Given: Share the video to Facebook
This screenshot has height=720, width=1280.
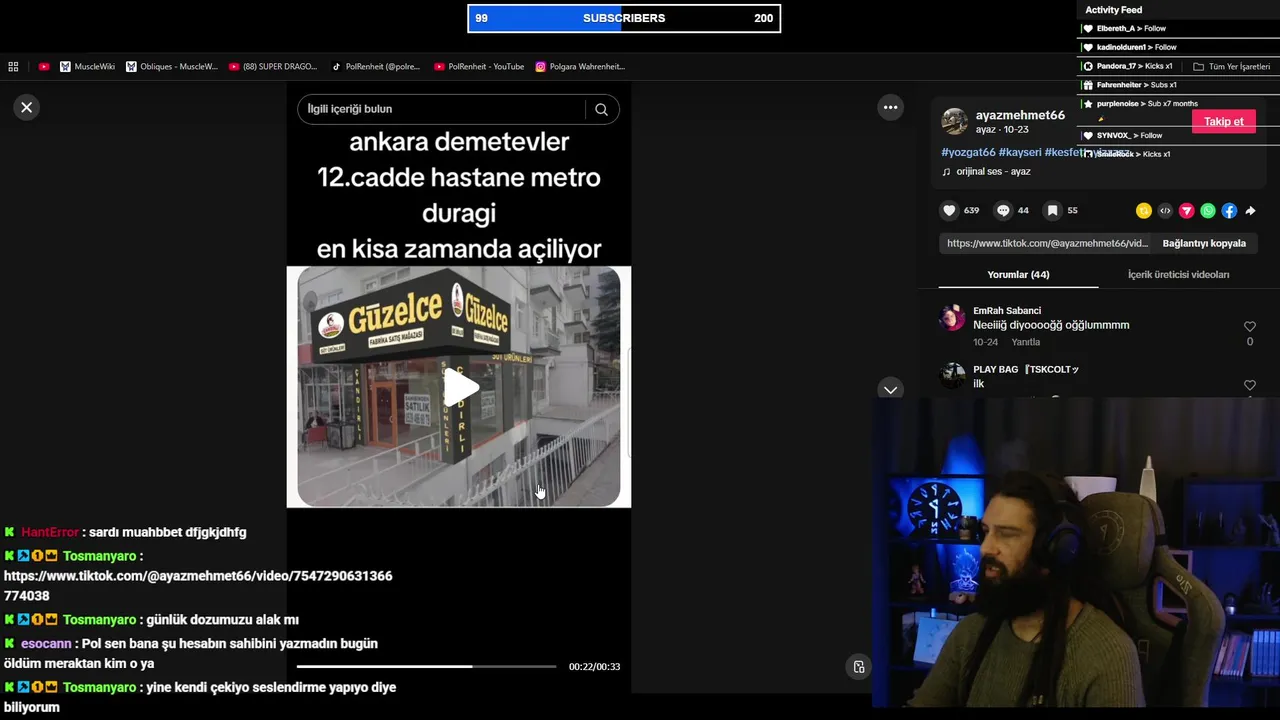Looking at the screenshot, I should (x=1229, y=210).
